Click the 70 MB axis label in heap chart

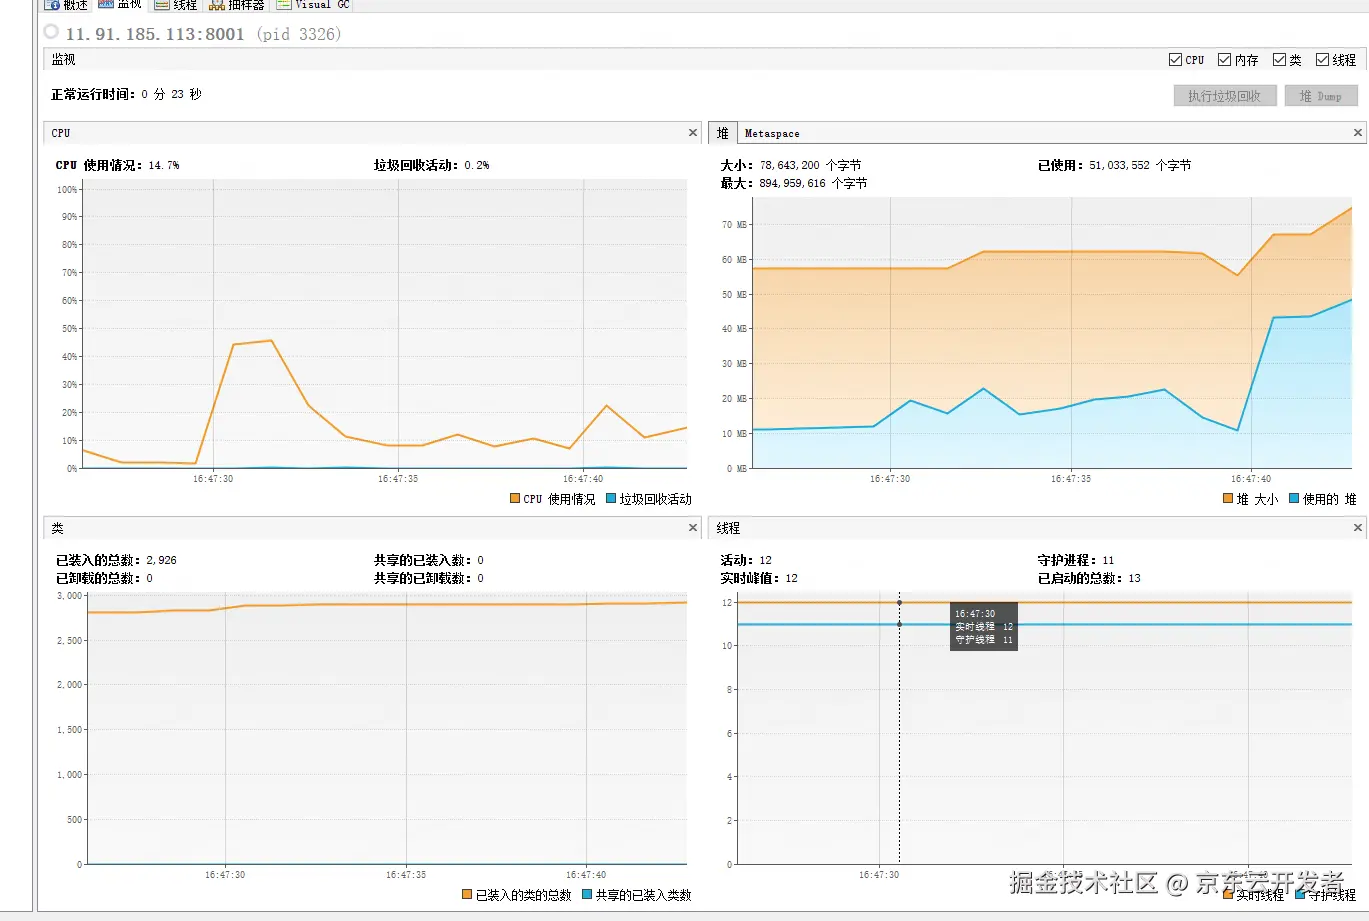734,225
